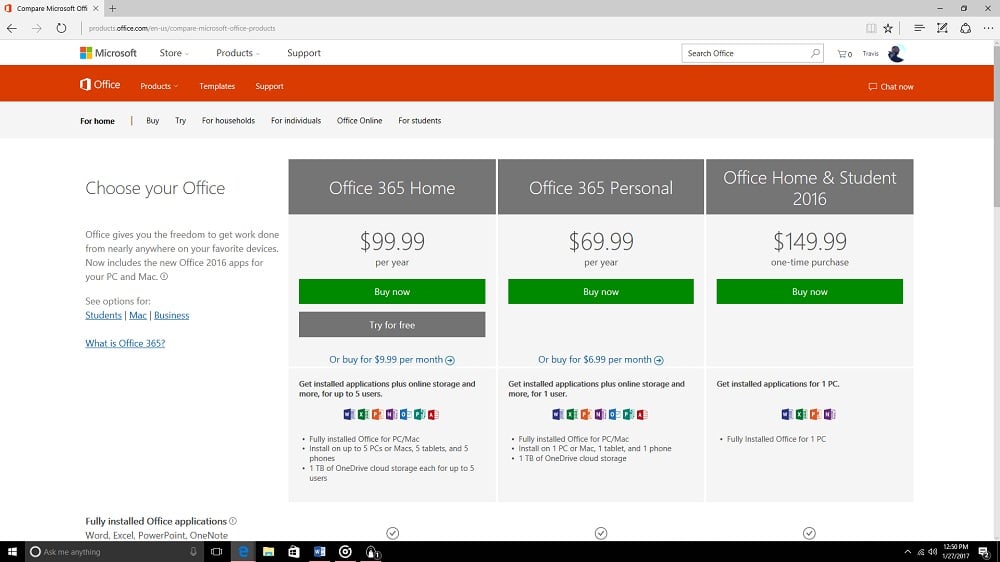Open Task View on taskbar
This screenshot has height=562, width=1000.
coord(217,552)
